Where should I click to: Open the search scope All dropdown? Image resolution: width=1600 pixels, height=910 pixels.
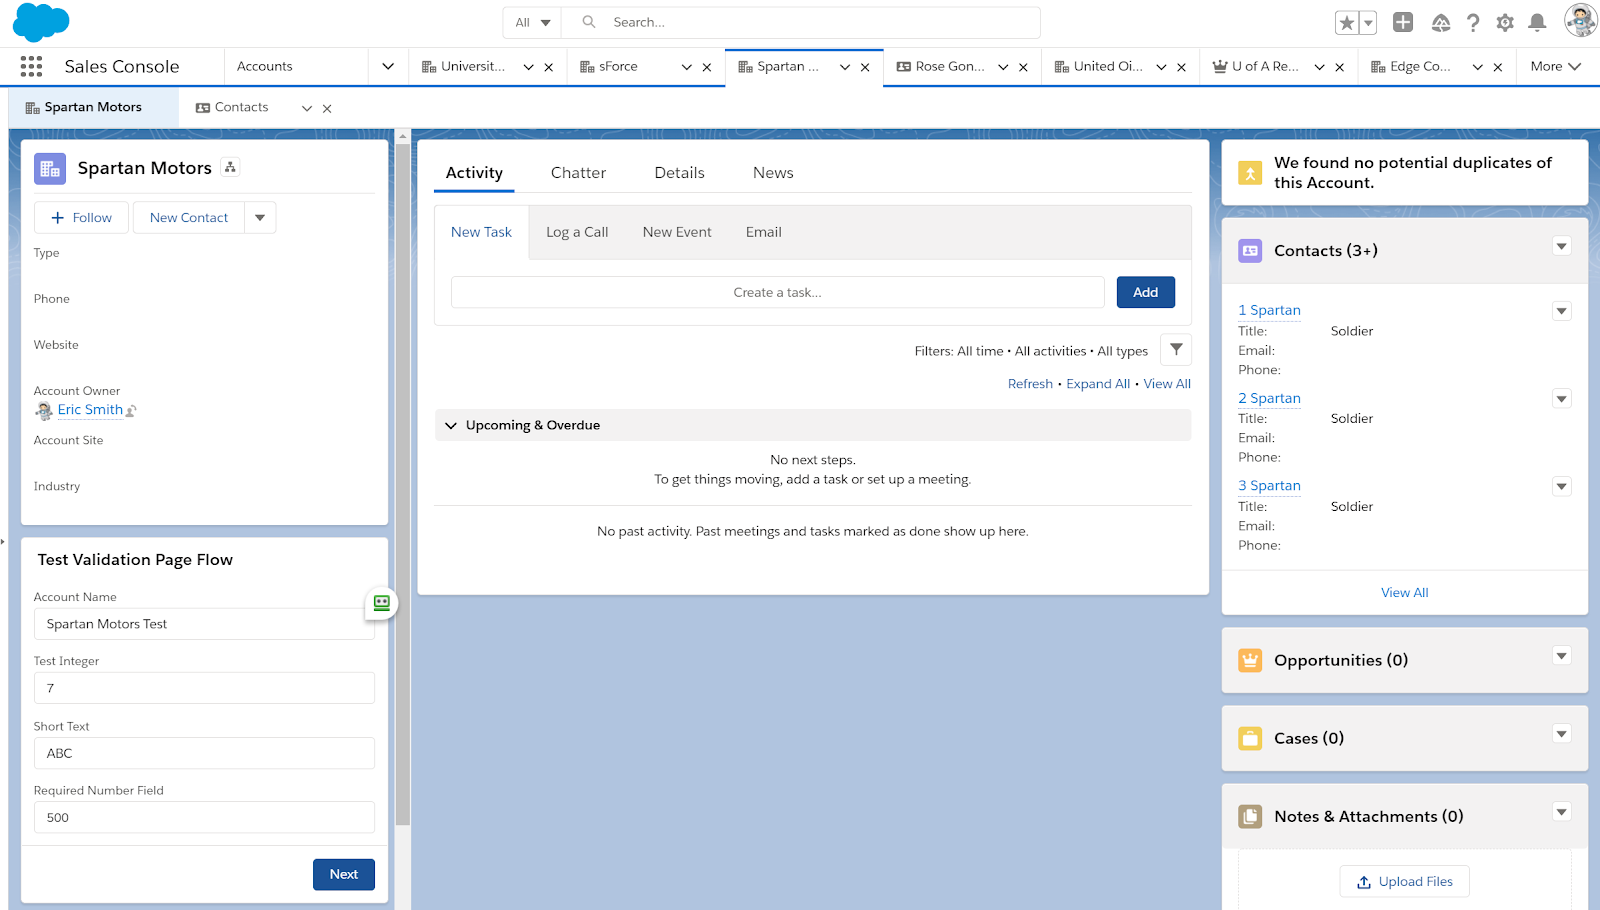[x=533, y=22]
